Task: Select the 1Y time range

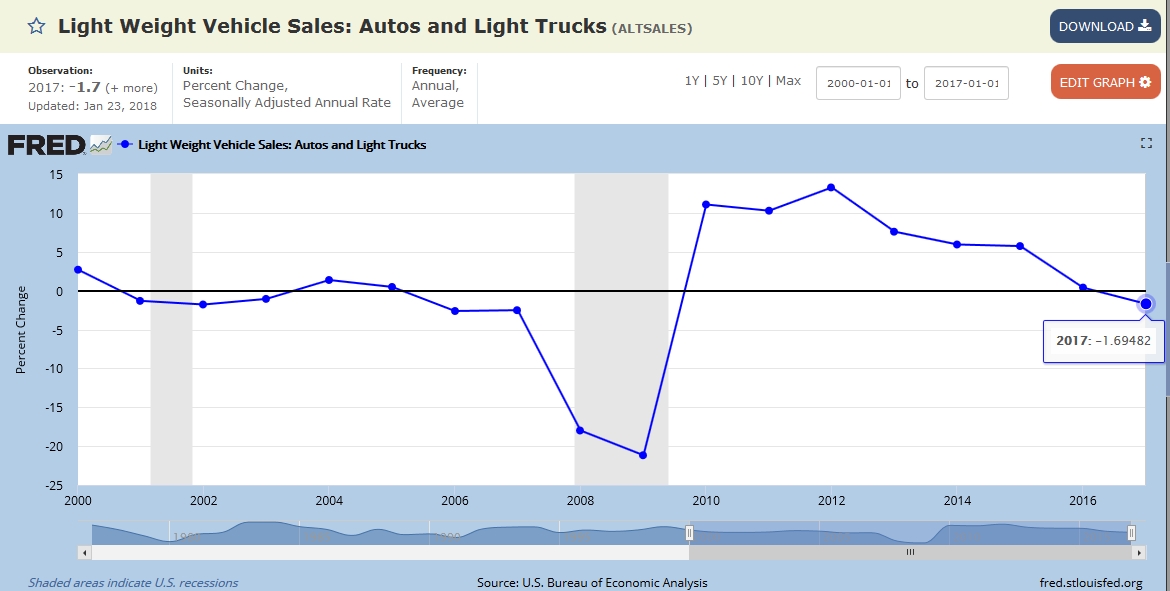Action: (691, 81)
